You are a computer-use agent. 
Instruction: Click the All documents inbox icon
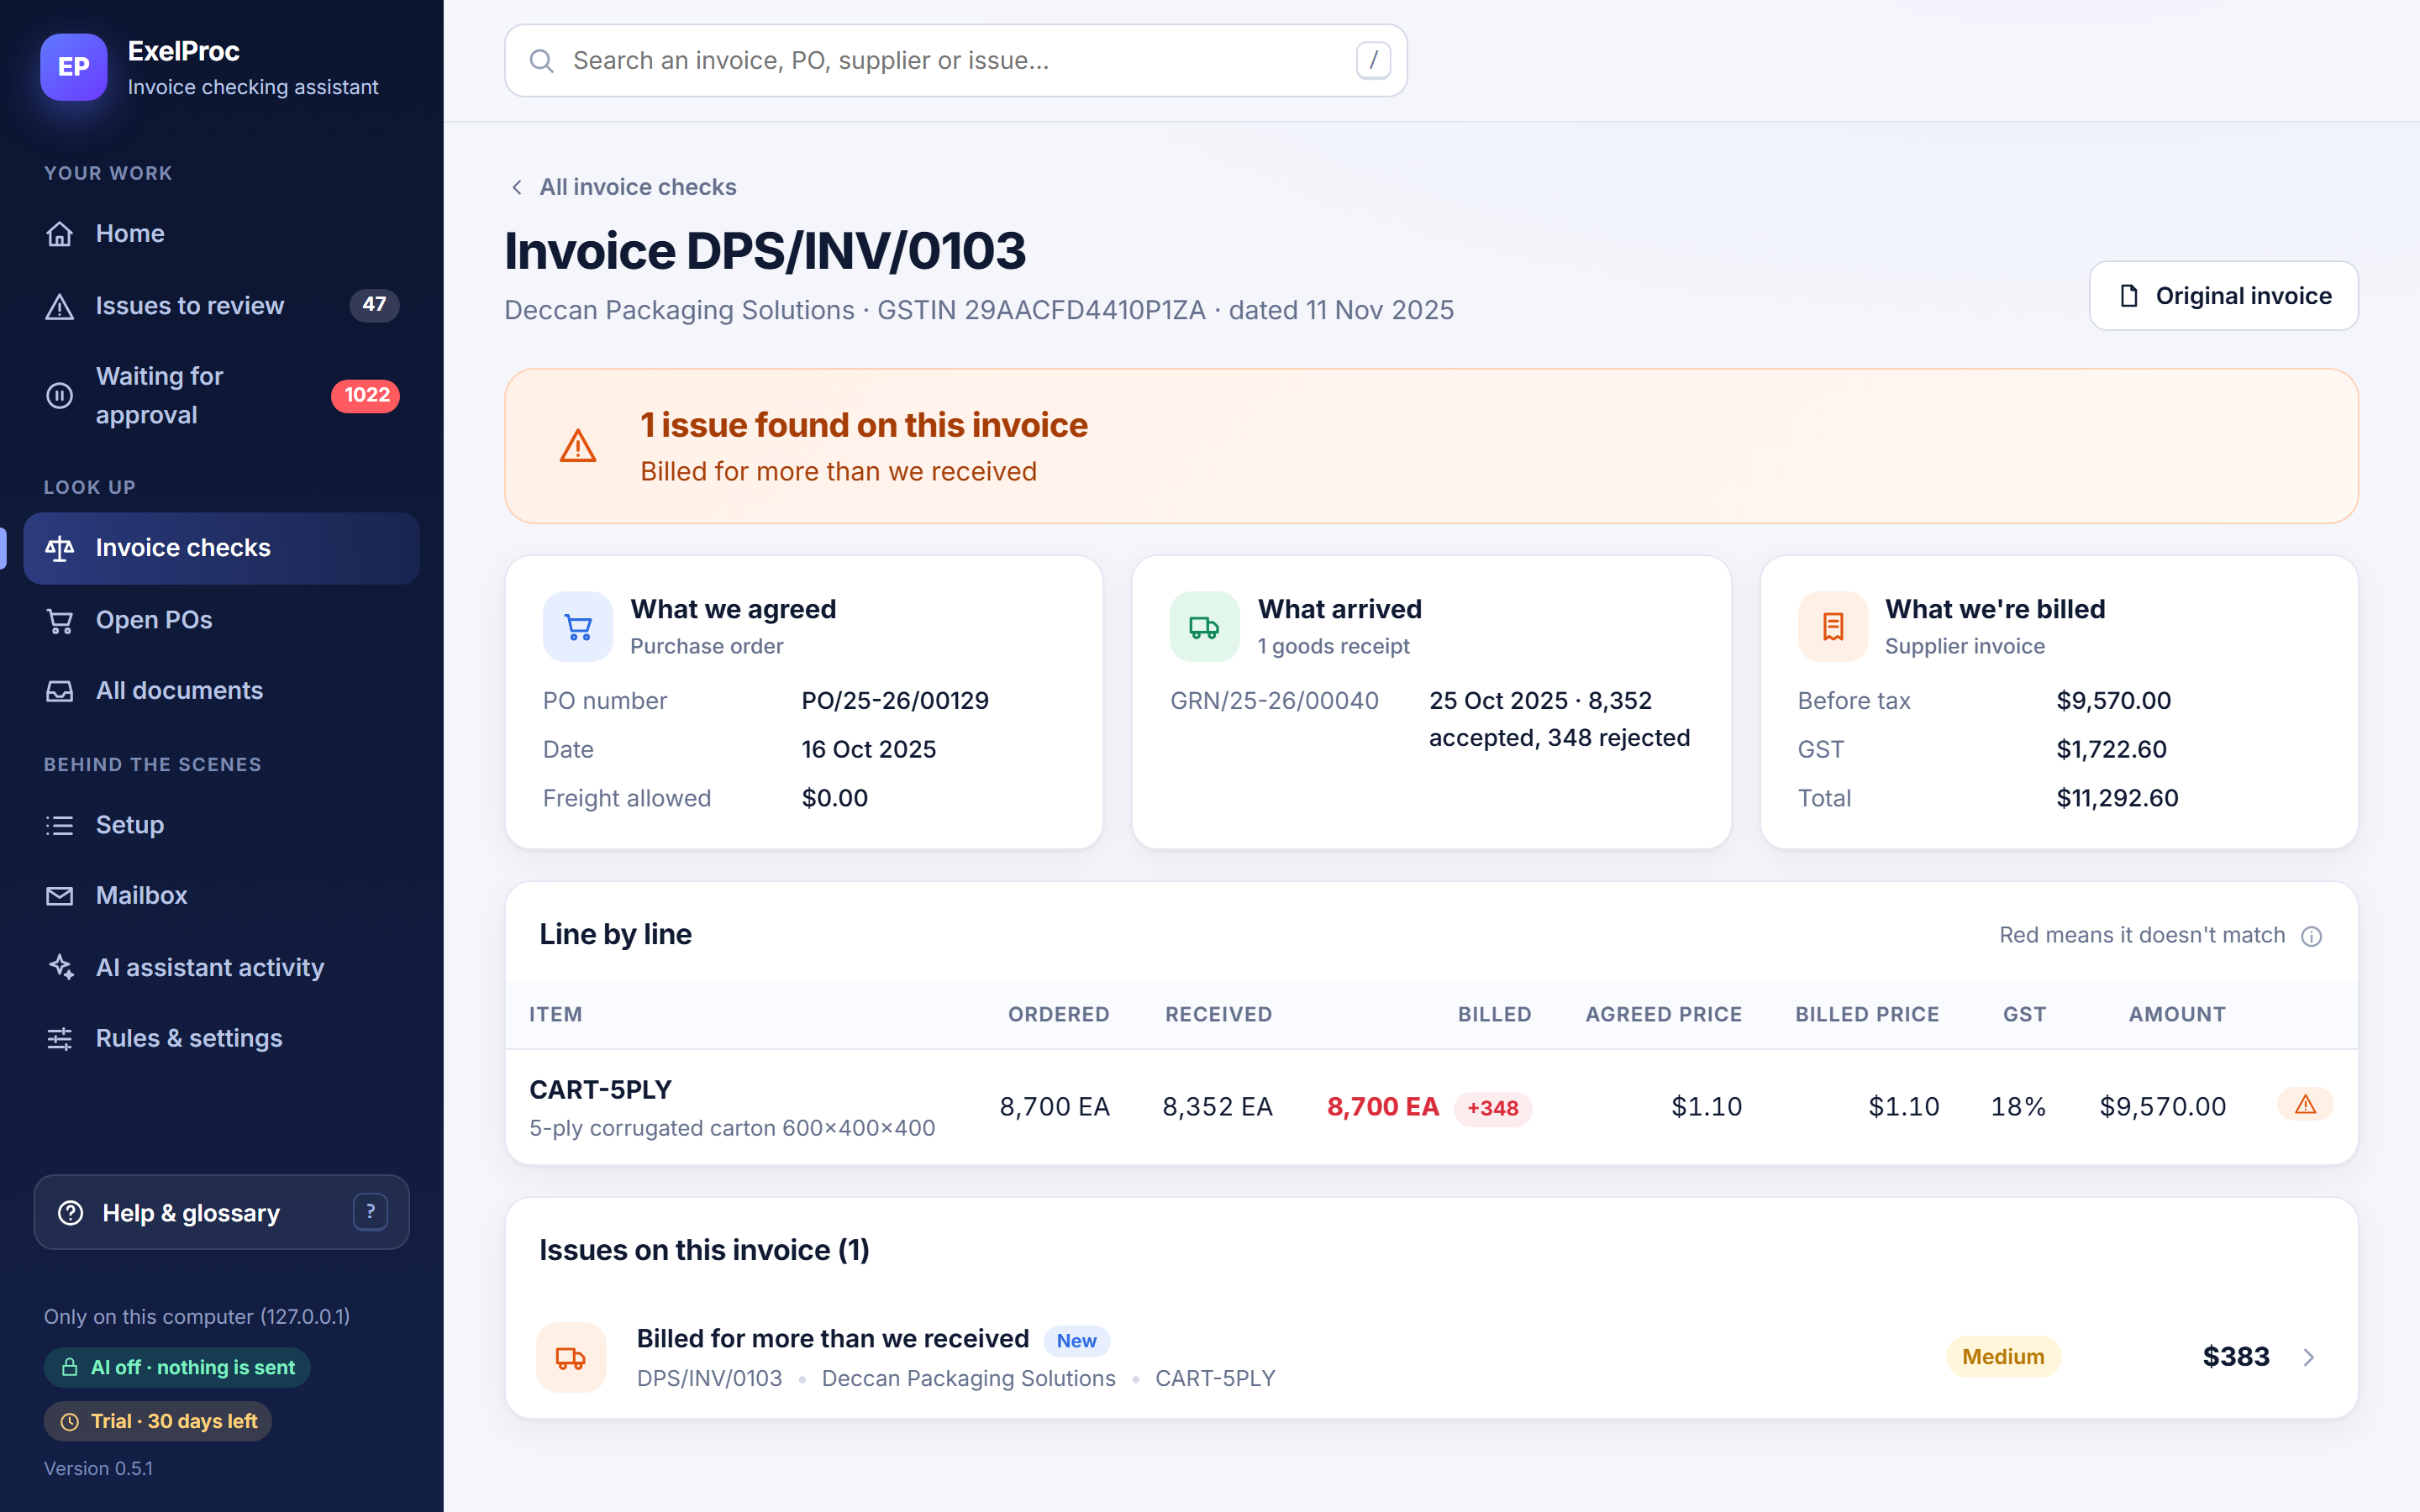click(x=60, y=691)
